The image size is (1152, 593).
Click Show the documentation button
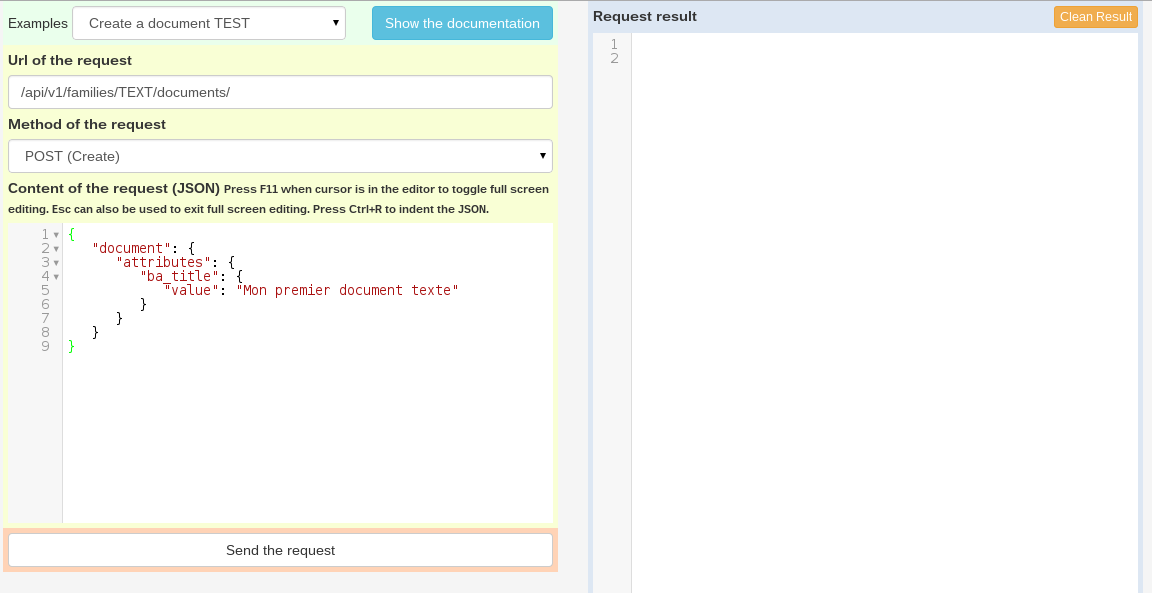click(462, 24)
